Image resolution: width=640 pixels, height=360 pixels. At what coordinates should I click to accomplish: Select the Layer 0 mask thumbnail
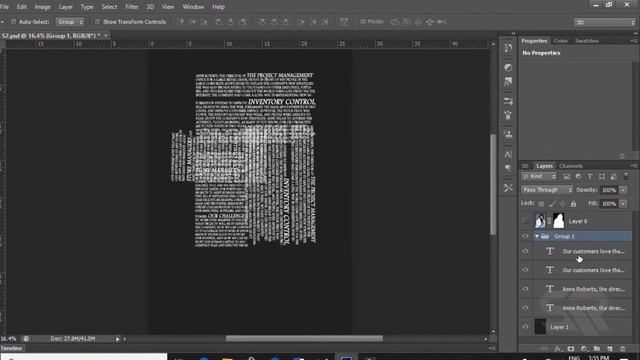point(559,221)
